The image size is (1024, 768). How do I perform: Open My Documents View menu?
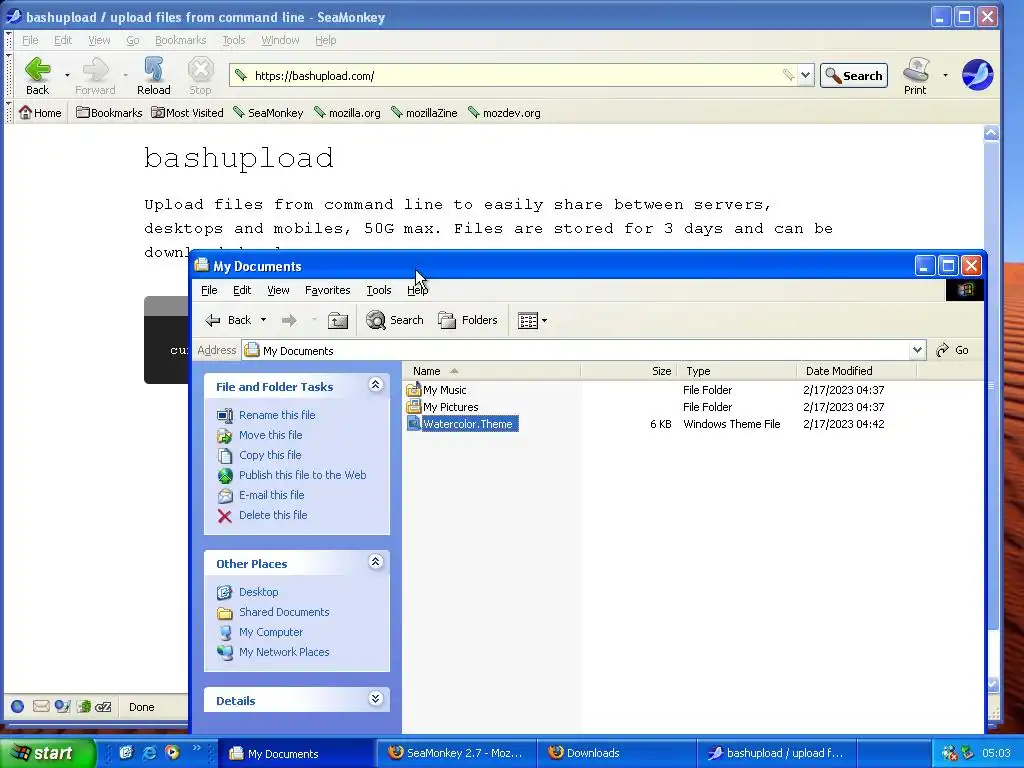(278, 290)
